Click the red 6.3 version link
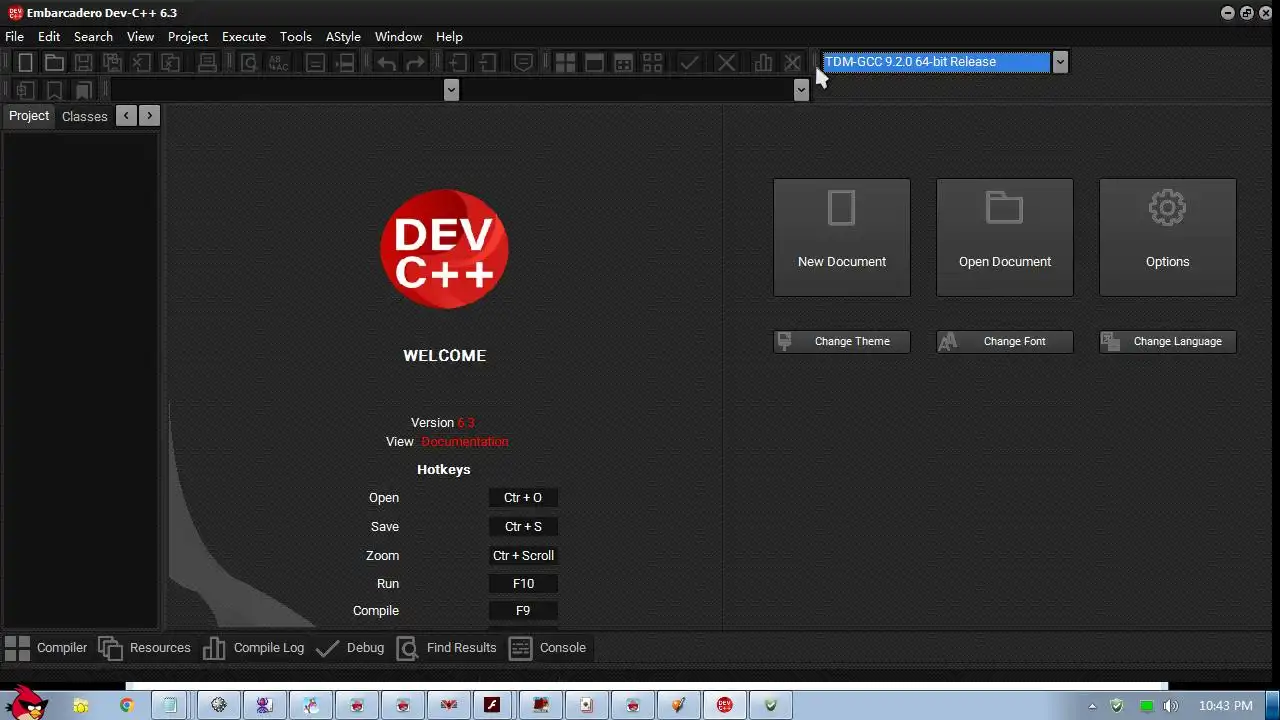This screenshot has width=1280, height=720. click(x=466, y=422)
